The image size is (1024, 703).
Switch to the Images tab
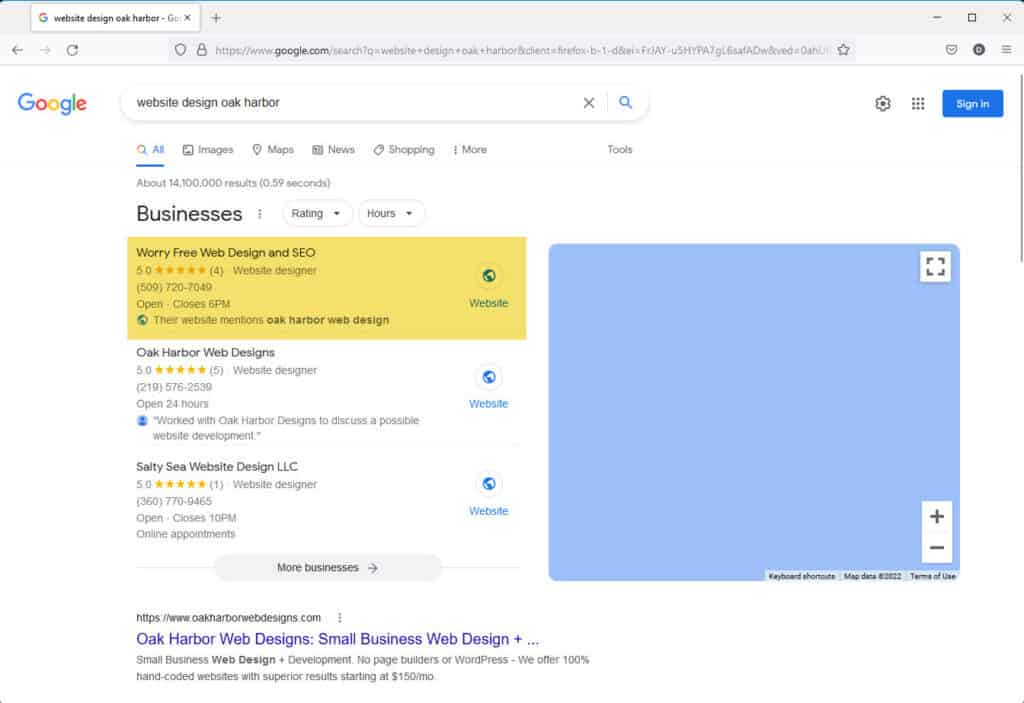click(x=208, y=150)
